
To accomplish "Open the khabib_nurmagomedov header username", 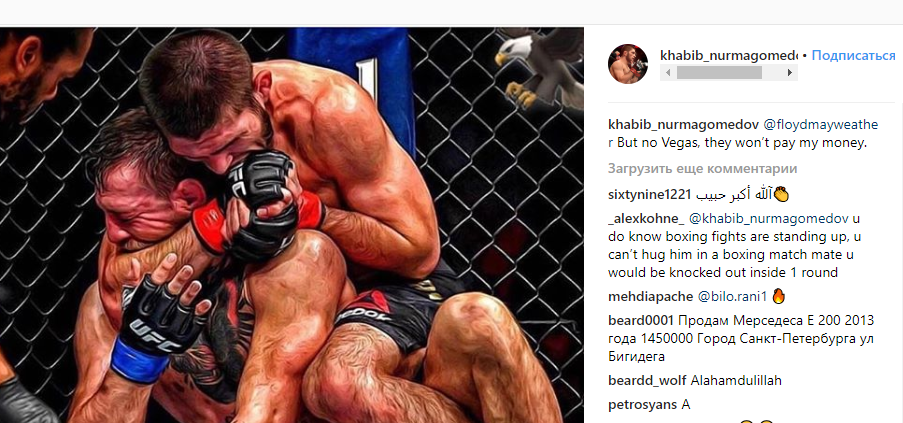I will (729, 56).
